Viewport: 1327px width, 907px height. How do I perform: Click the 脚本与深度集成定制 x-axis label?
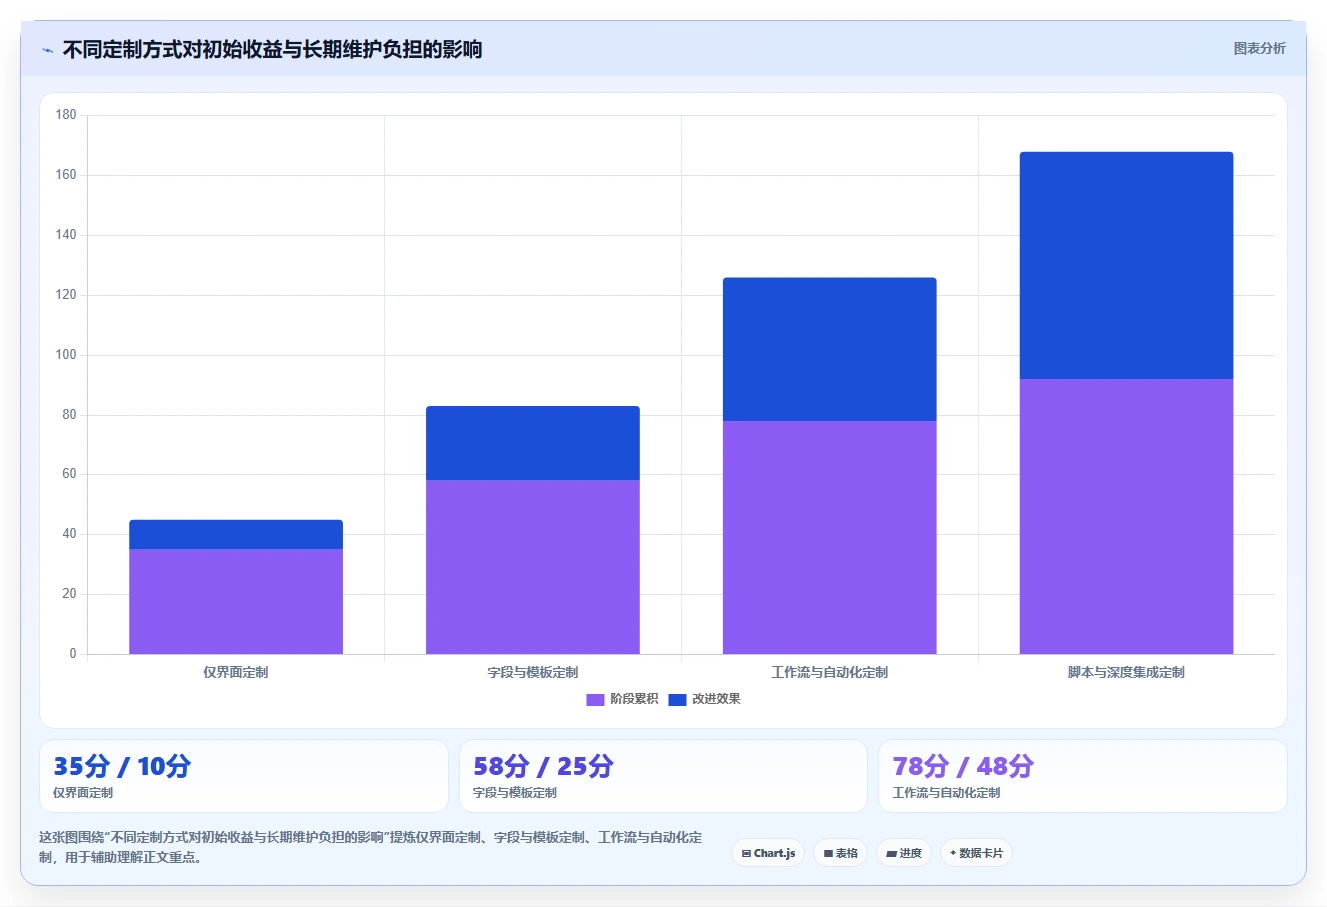tap(1126, 672)
